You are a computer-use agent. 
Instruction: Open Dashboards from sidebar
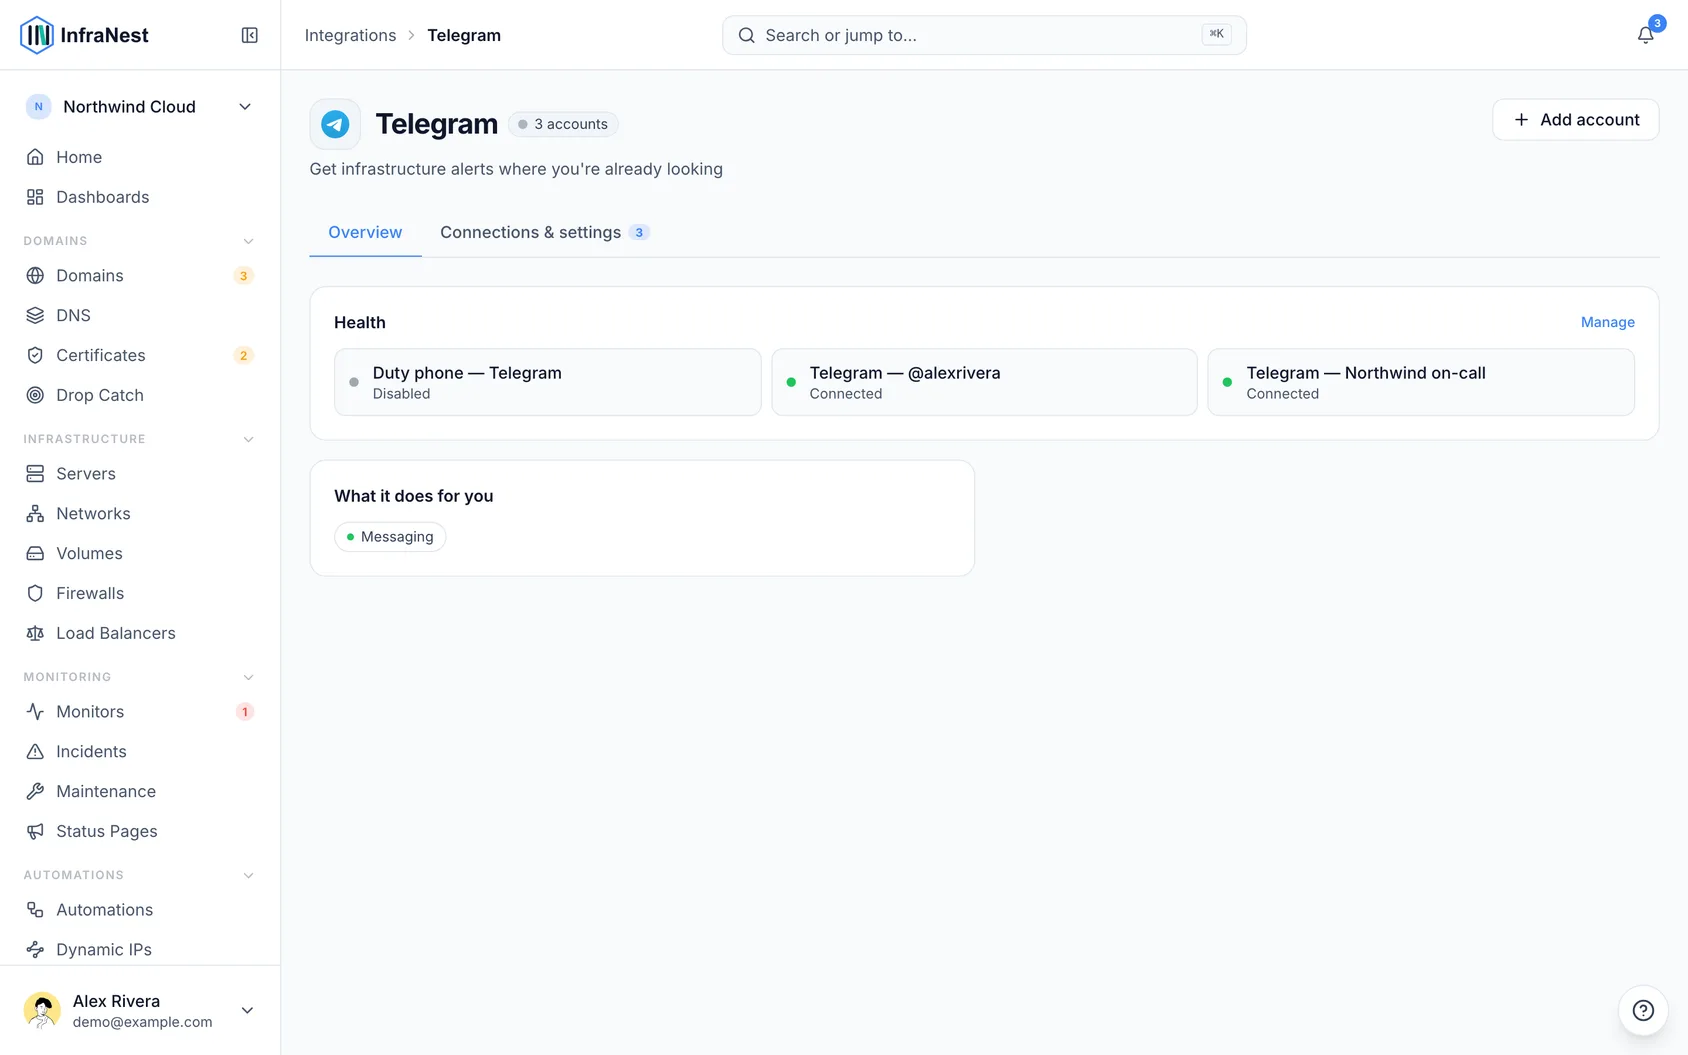(140, 197)
